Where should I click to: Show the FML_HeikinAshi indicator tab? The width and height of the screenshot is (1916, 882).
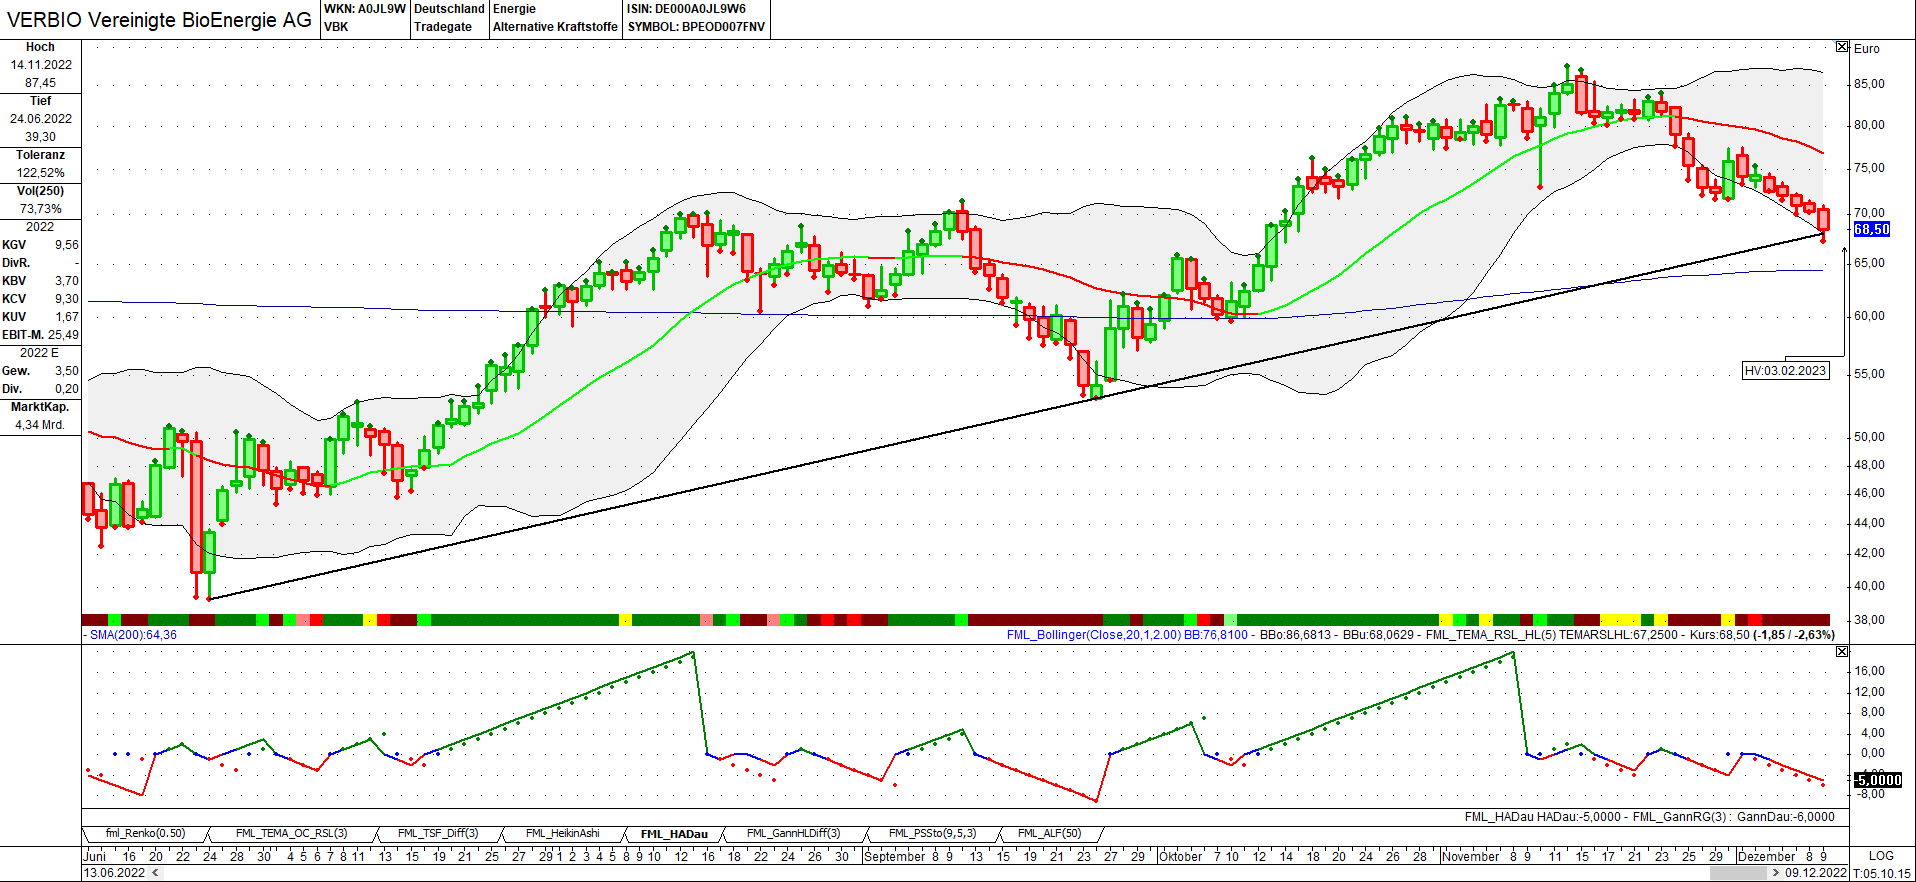tap(563, 834)
